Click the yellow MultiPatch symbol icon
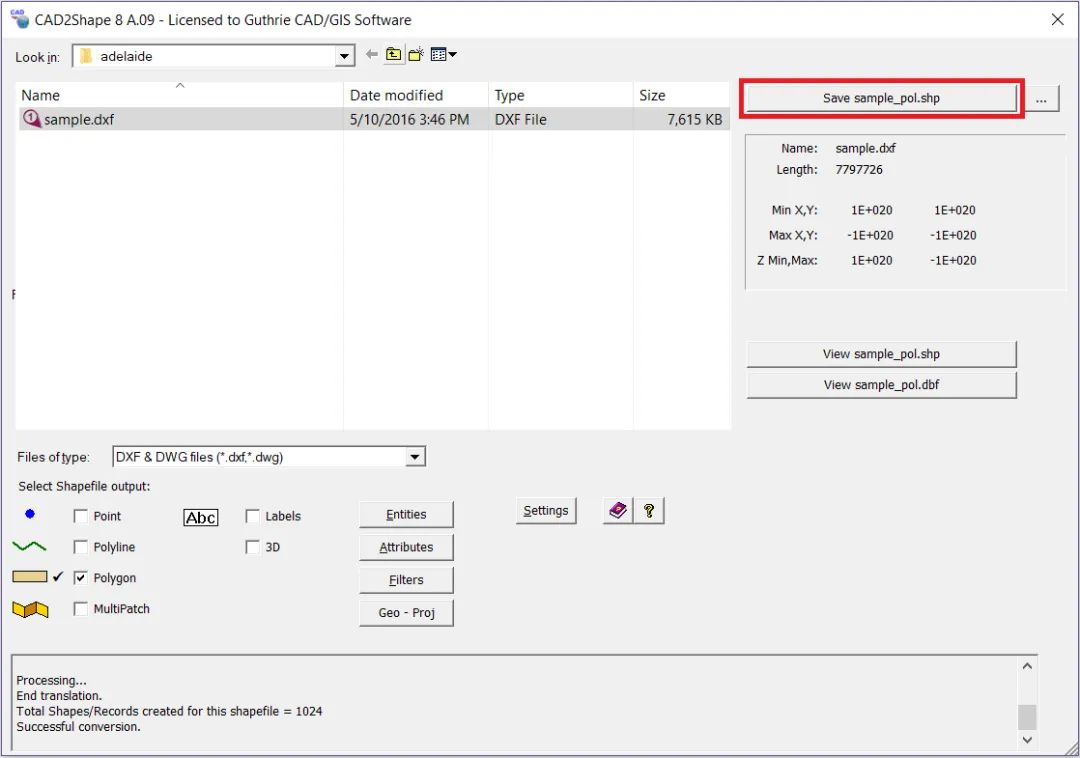This screenshot has height=758, width=1080. click(30, 609)
